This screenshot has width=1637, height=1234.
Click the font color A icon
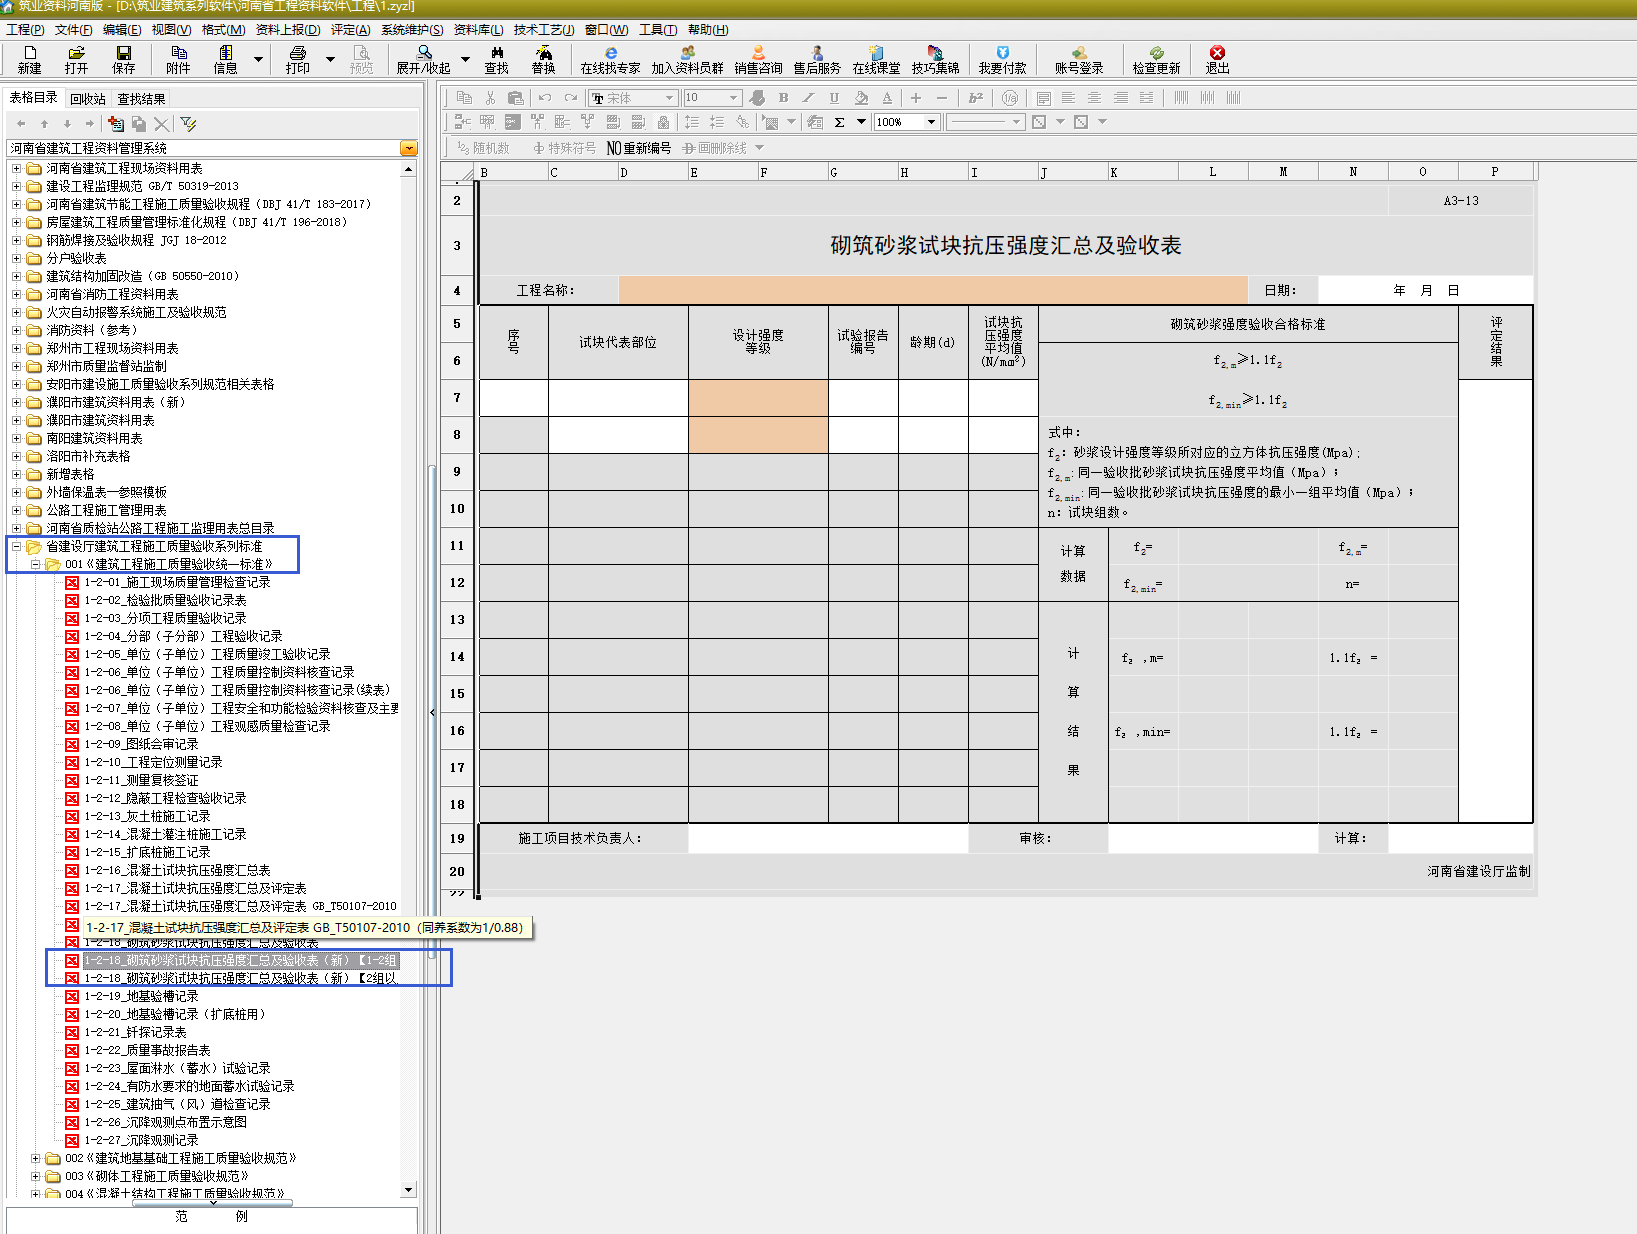click(887, 97)
